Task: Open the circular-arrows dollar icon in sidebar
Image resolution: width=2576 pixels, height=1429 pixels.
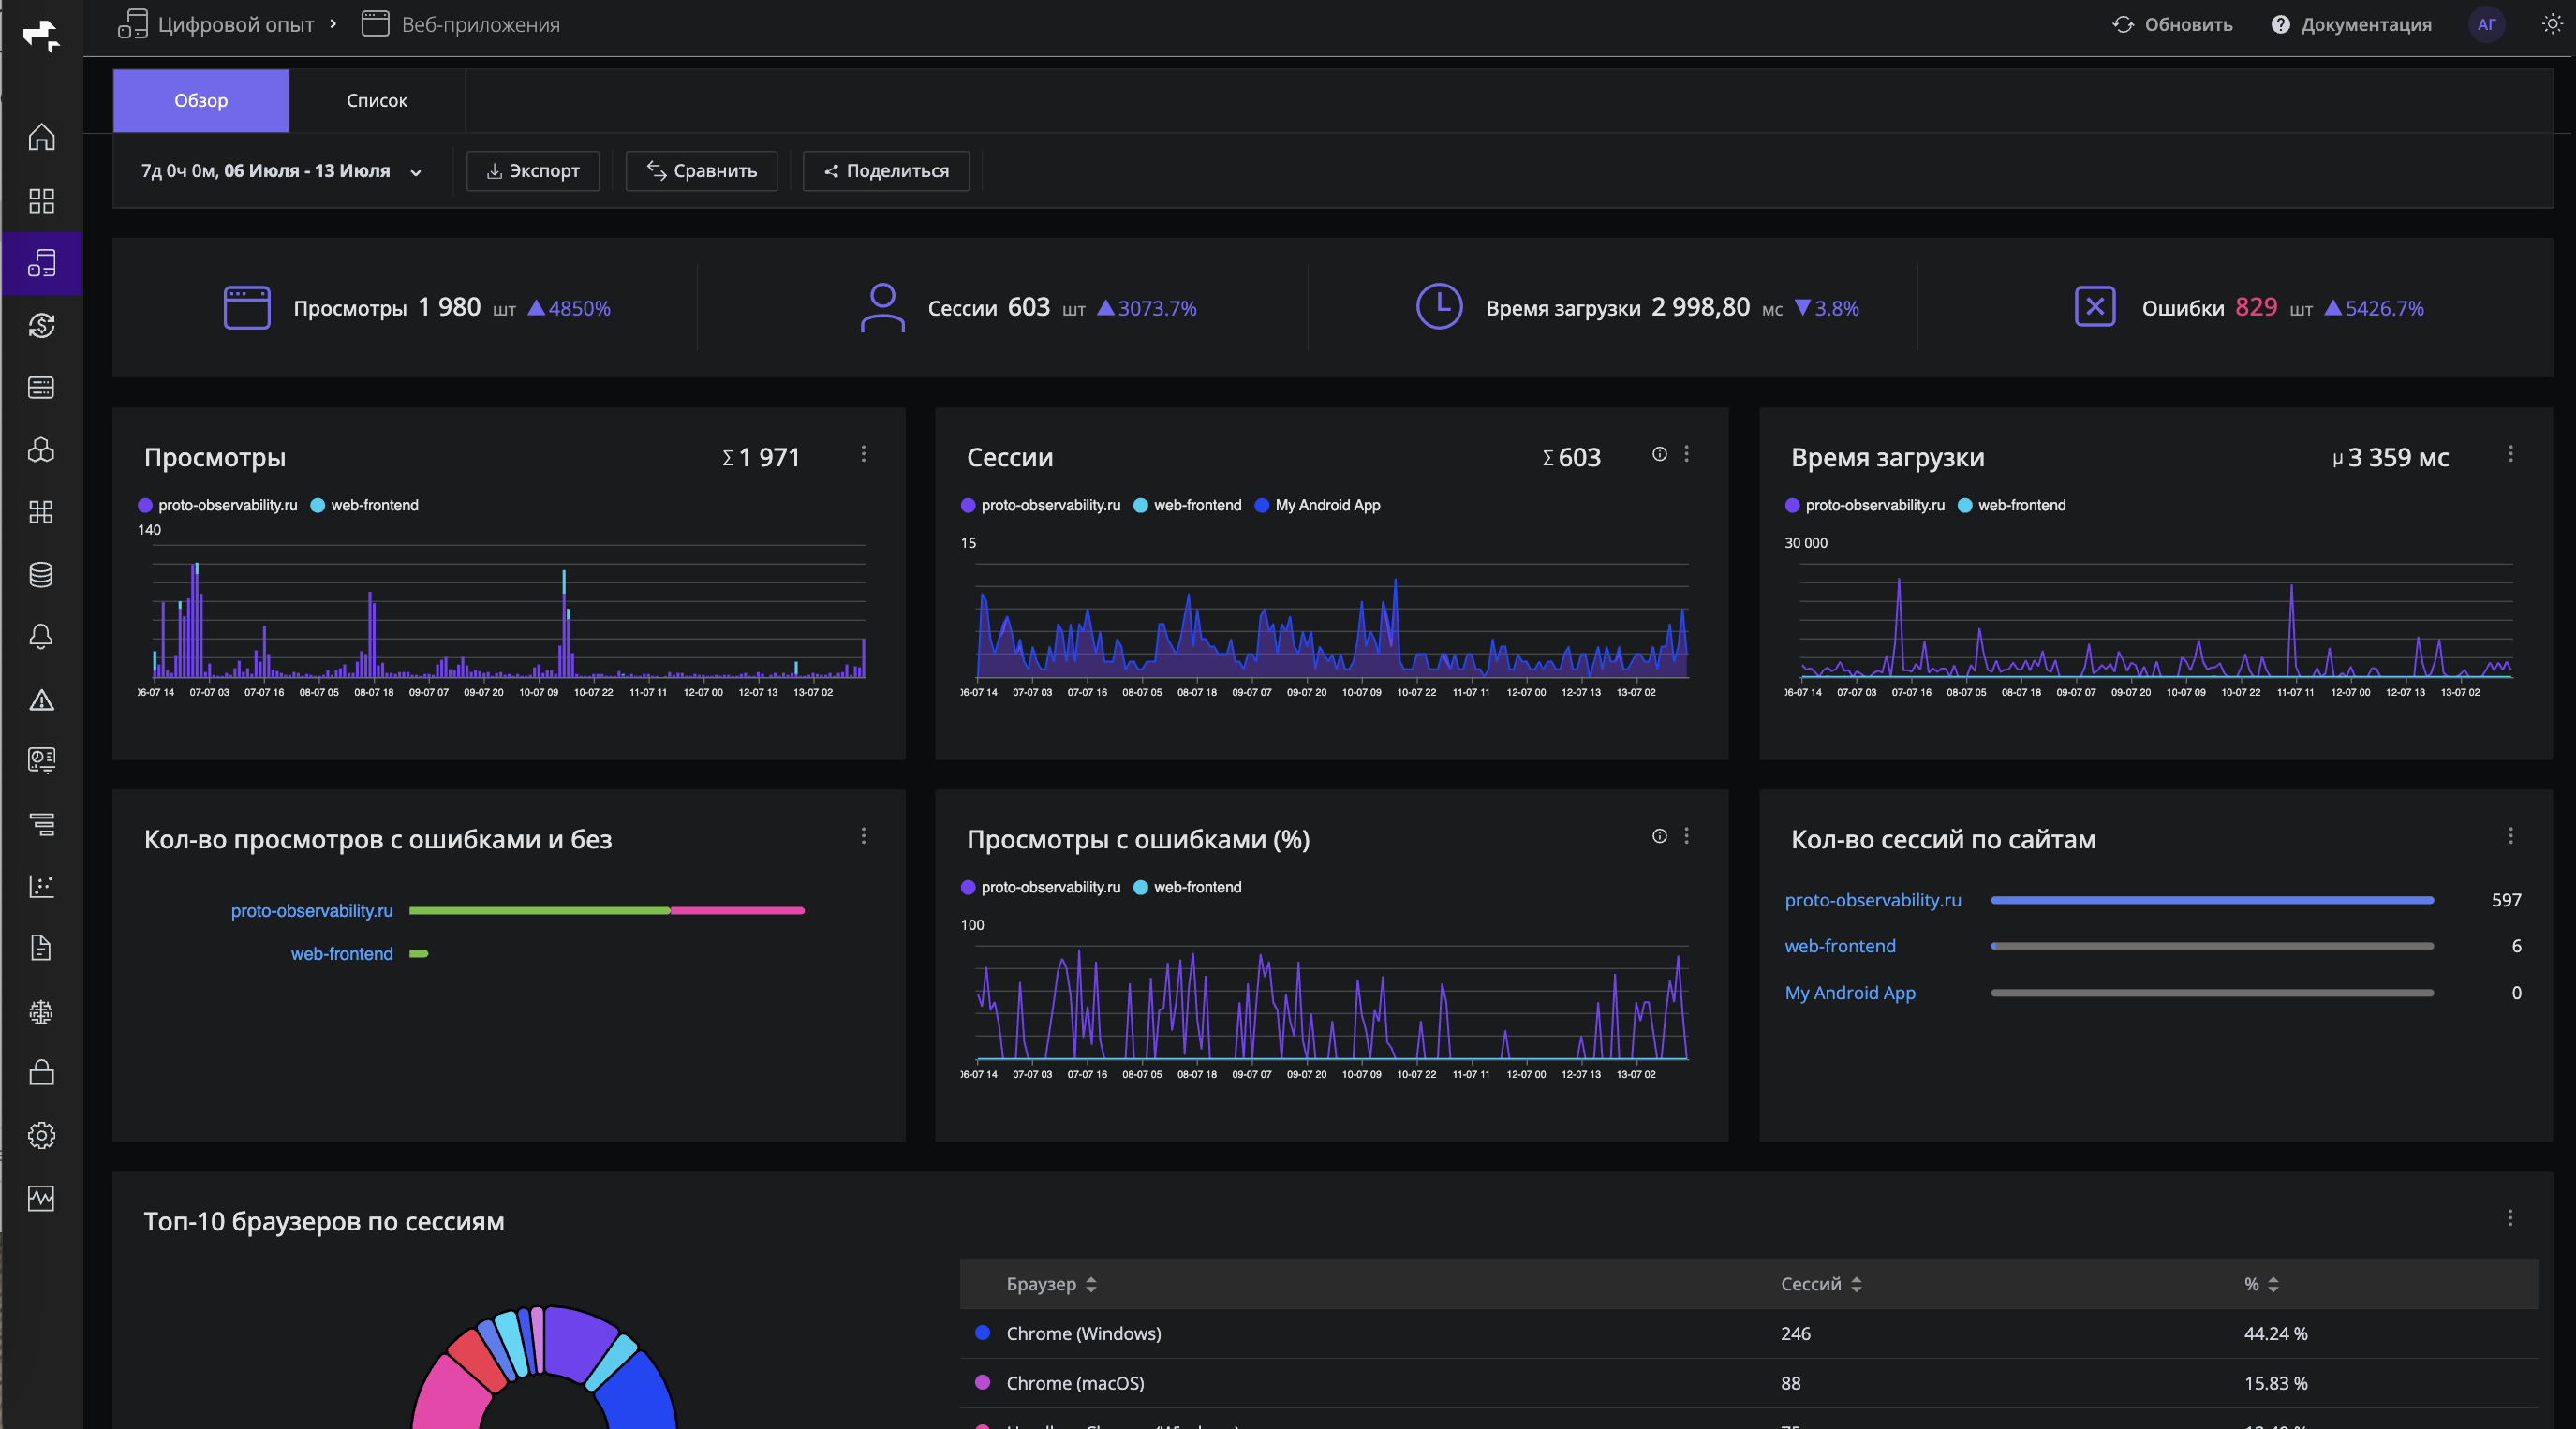Action: tap(41, 325)
